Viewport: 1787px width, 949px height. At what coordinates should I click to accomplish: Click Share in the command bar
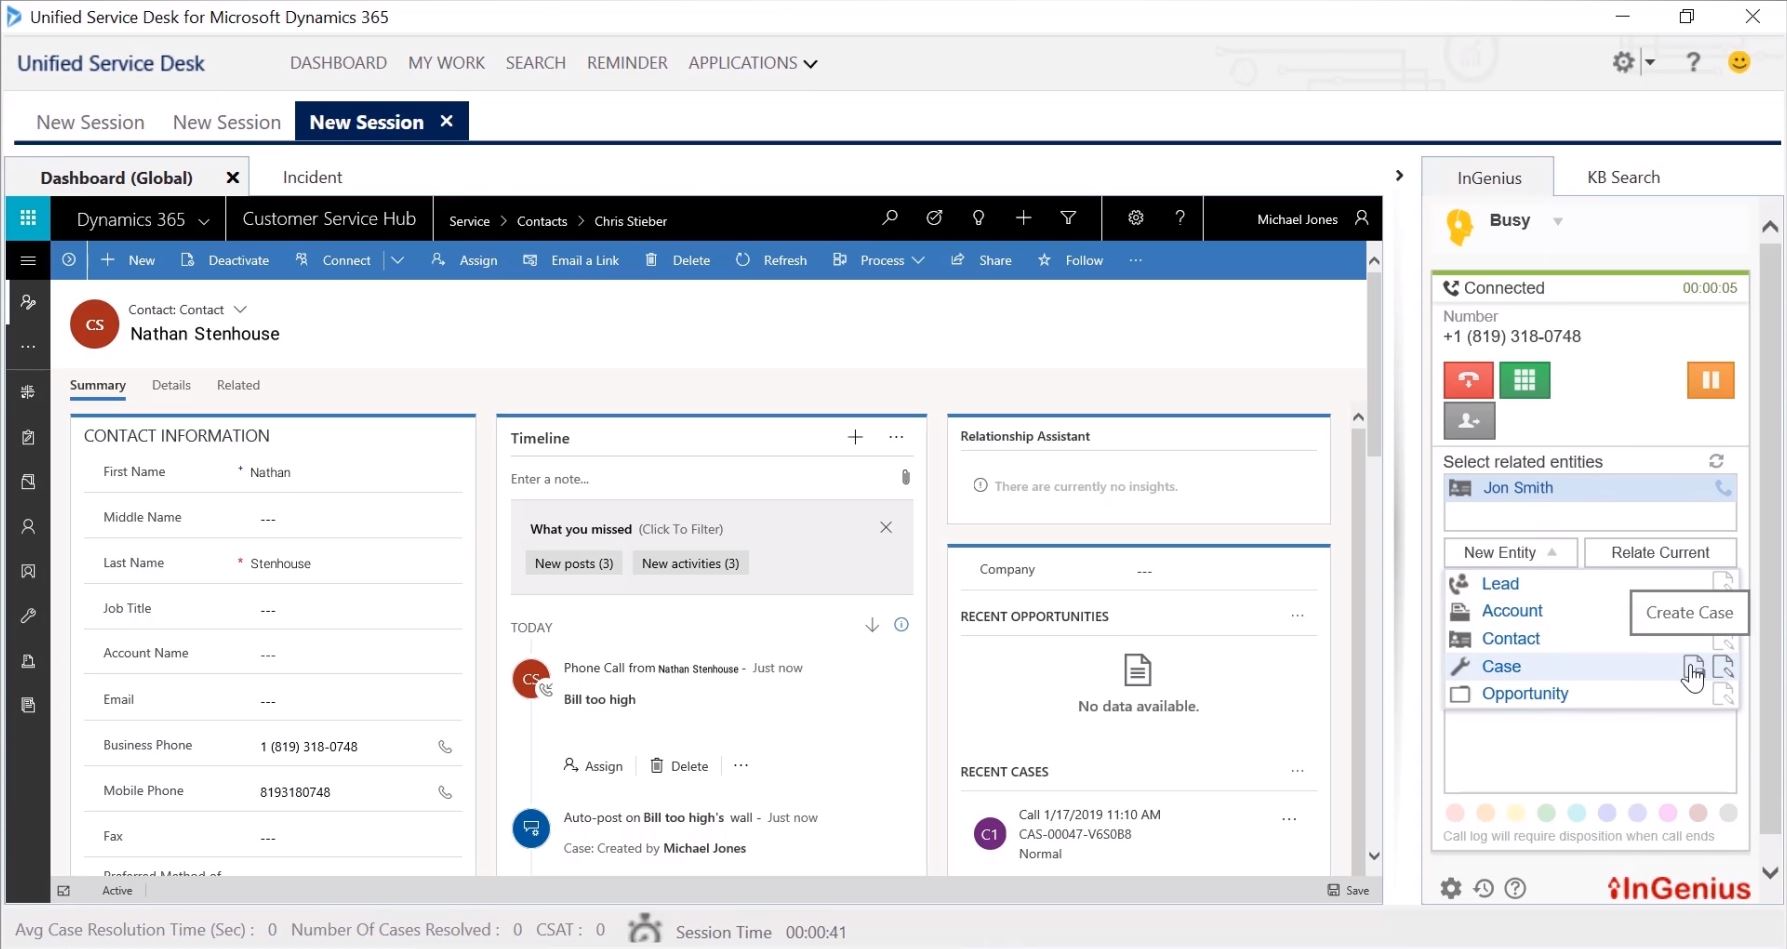coord(981,260)
